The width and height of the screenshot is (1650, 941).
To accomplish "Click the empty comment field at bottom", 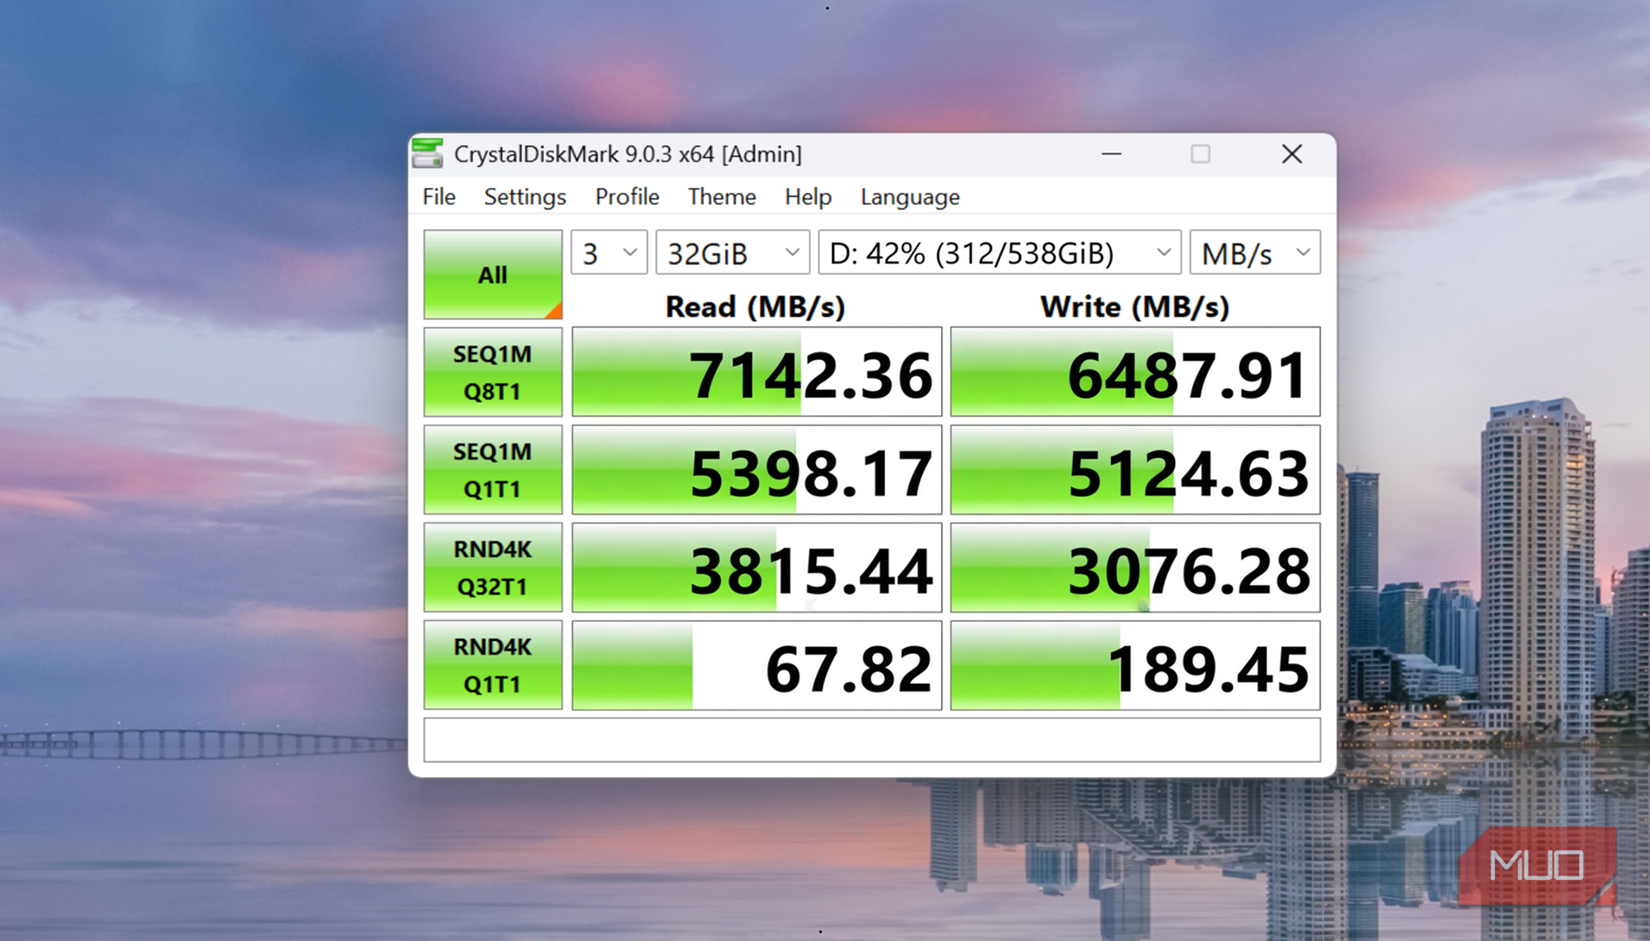I will click(872, 740).
